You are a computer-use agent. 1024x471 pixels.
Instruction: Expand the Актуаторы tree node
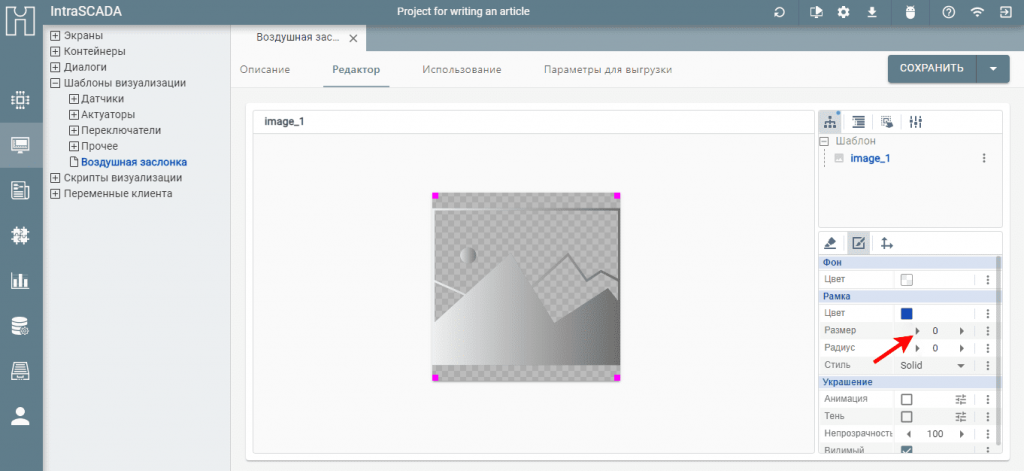74,114
